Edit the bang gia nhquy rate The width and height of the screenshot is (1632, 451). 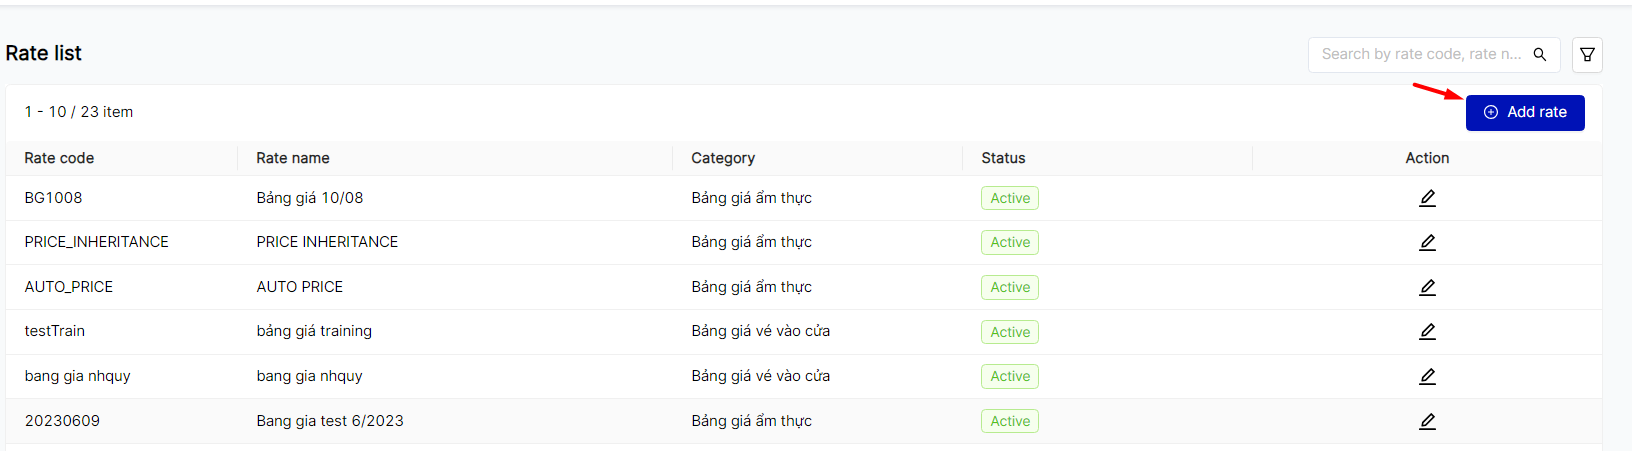click(x=1427, y=376)
